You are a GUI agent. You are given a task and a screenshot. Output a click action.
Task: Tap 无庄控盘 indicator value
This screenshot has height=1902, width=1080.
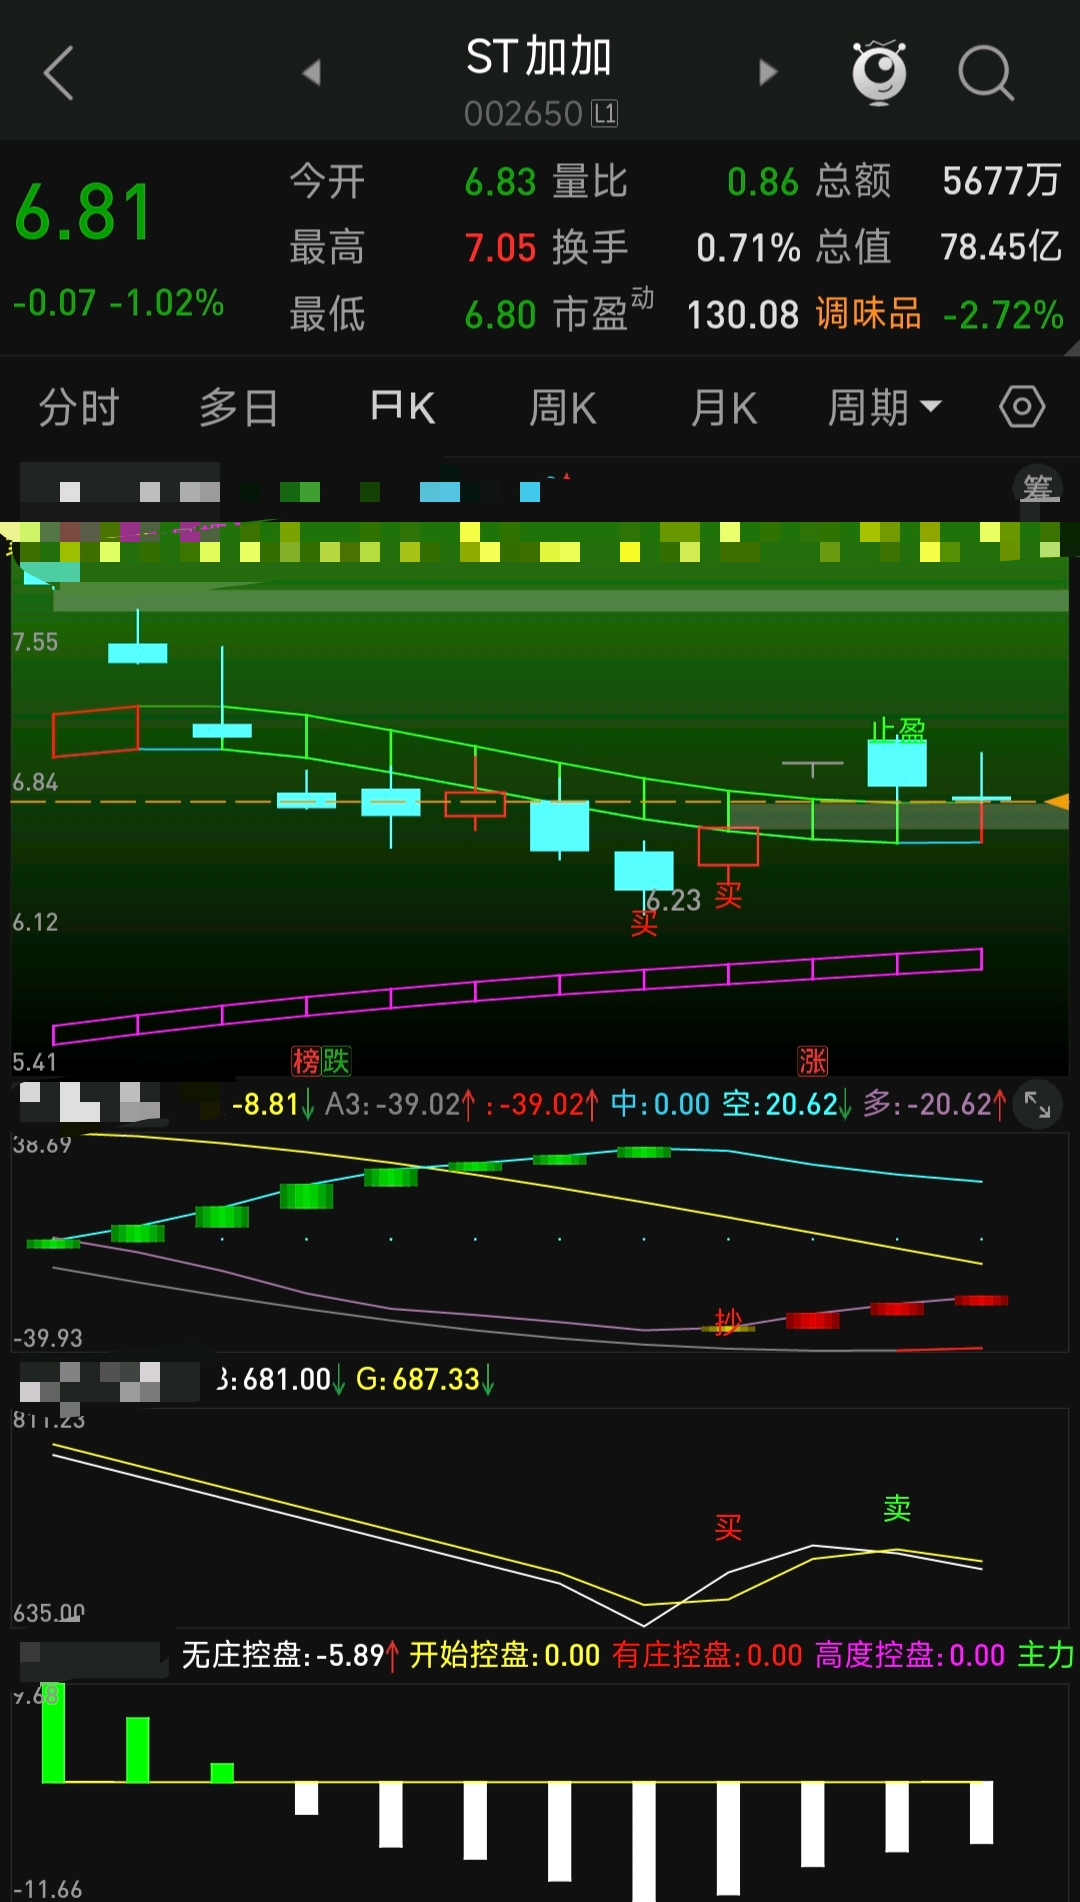[291, 1655]
